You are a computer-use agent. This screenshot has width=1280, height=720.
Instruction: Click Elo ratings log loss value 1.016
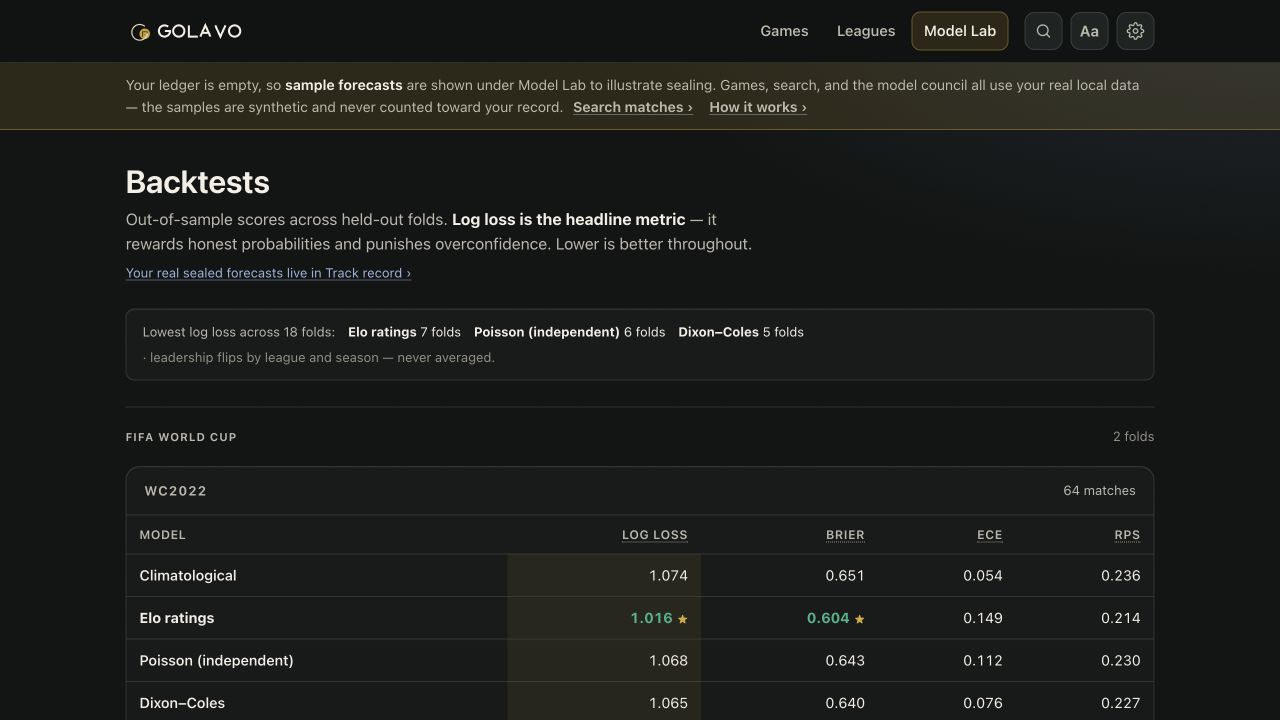(651, 618)
